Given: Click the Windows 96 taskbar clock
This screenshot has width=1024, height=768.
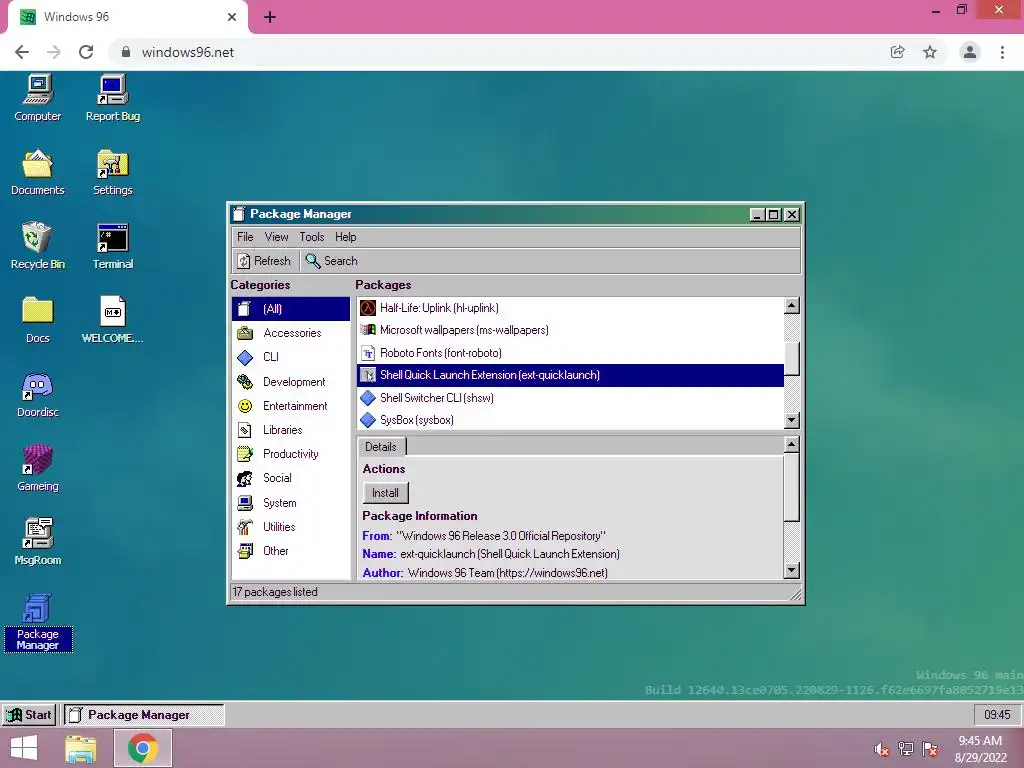Looking at the screenshot, I should 997,715.
